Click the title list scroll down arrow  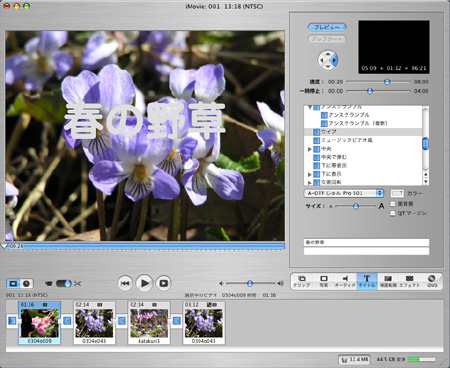point(426,181)
